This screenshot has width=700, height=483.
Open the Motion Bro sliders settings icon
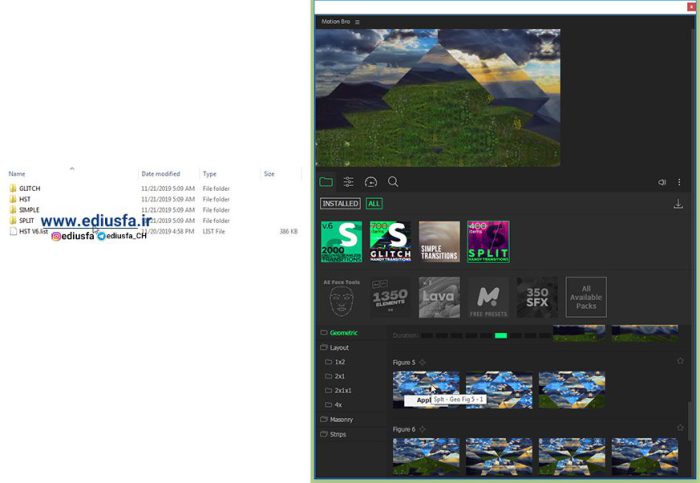[x=349, y=182]
